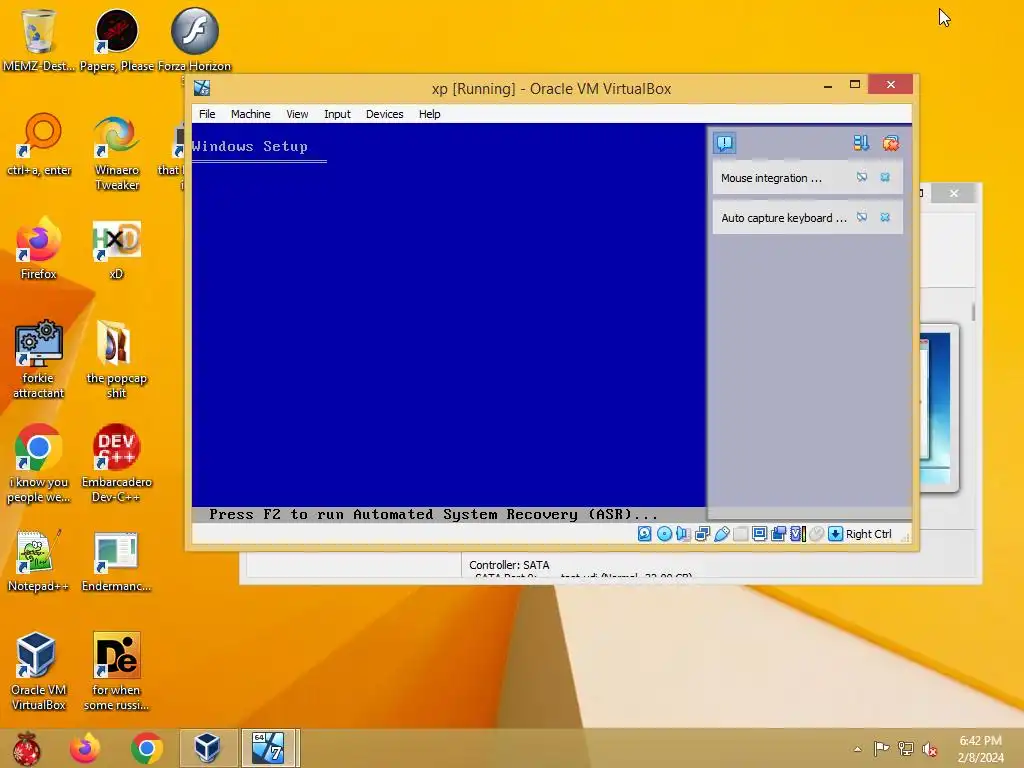This screenshot has height=768, width=1024.
Task: Click the audio status icon
Action: (683, 534)
